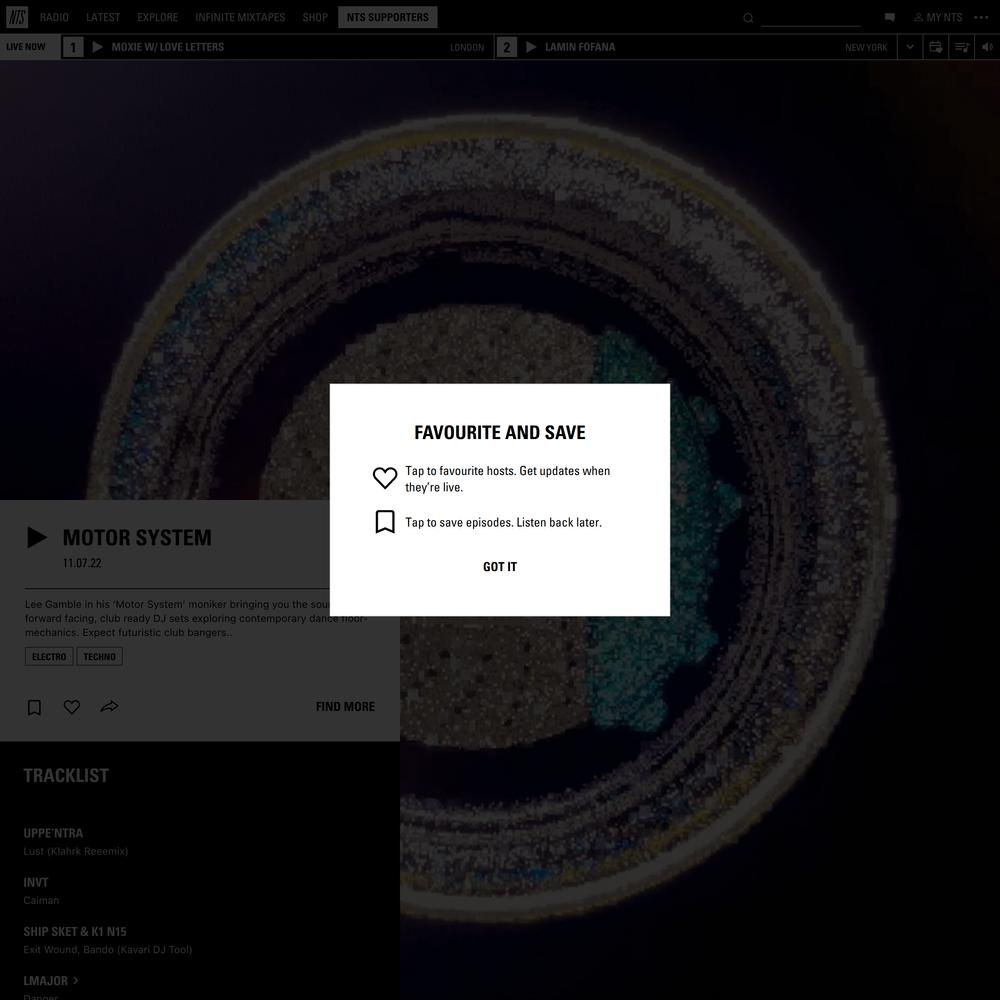Open the schedule calendar icon
1000x1000 pixels.
click(936, 47)
